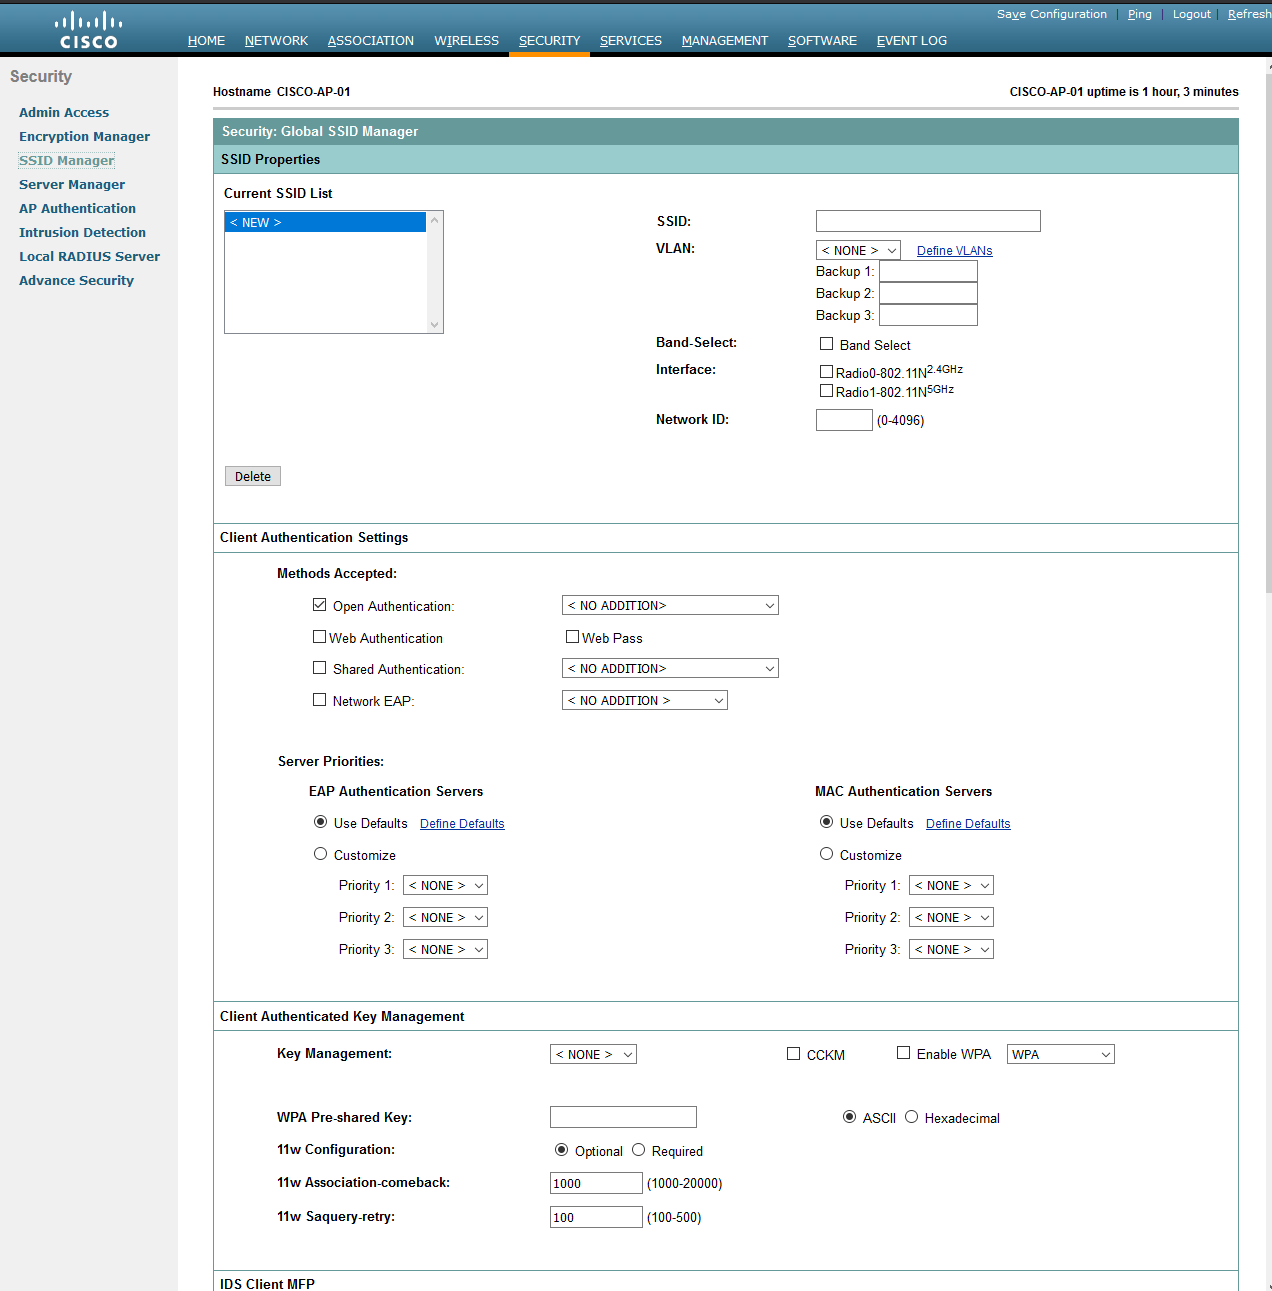Image resolution: width=1272 pixels, height=1291 pixels.
Task: Open Local RADIUS Server in sidebar
Action: click(x=89, y=257)
